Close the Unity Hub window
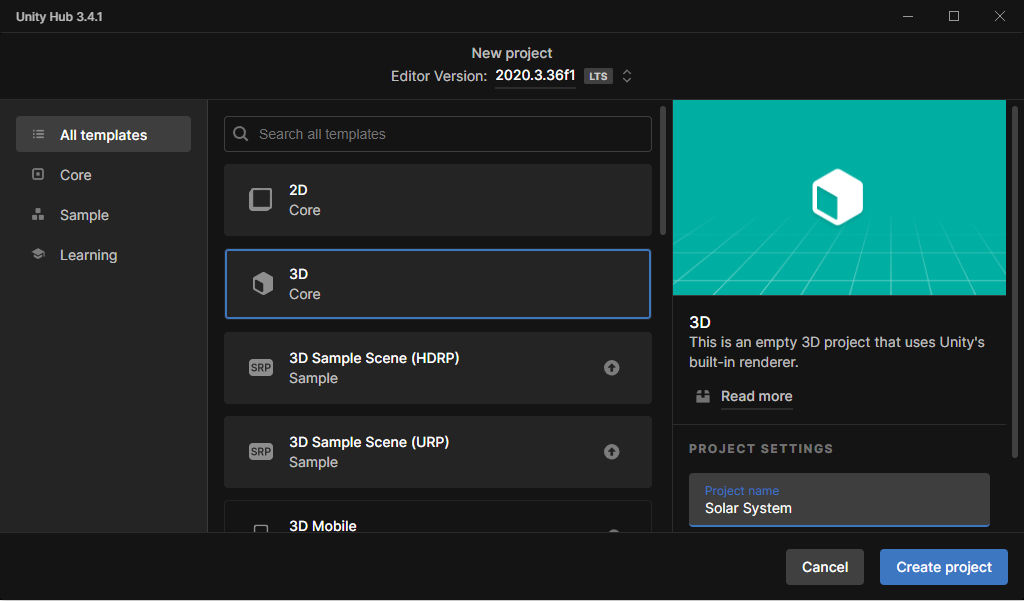1024x601 pixels. tap(999, 16)
